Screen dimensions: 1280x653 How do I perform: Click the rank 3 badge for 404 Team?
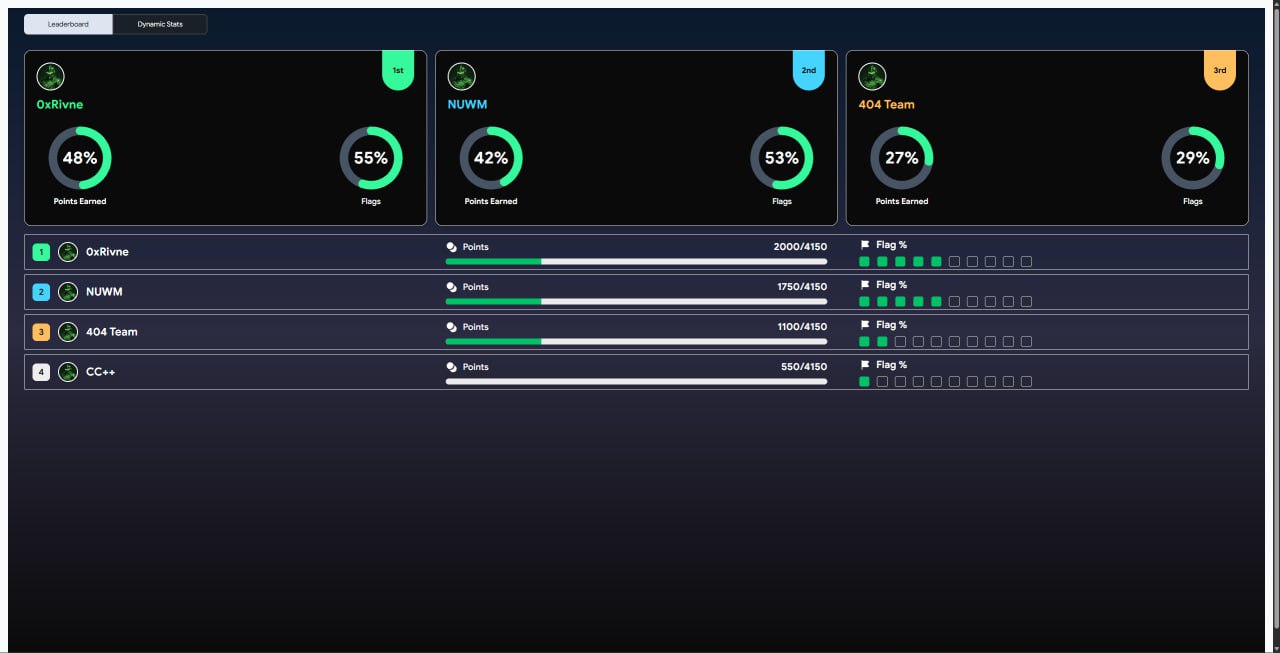tap(41, 332)
